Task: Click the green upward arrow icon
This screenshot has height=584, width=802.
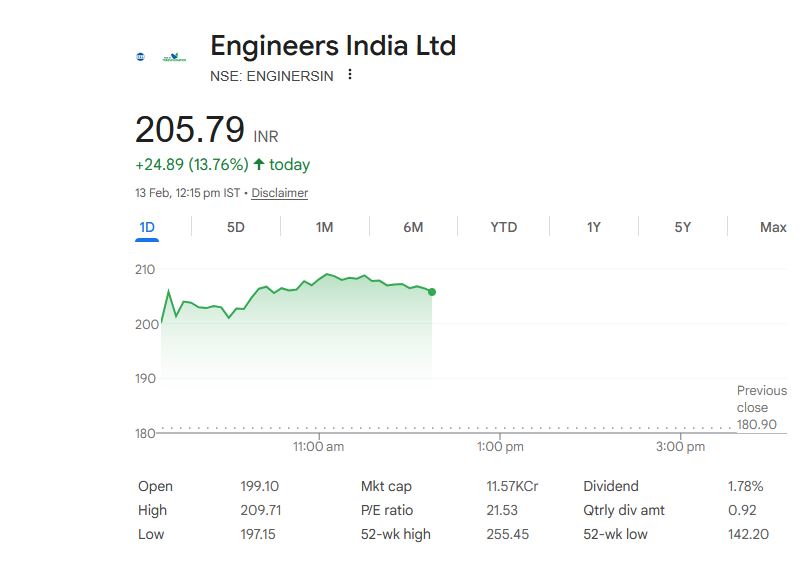Action: 259,164
